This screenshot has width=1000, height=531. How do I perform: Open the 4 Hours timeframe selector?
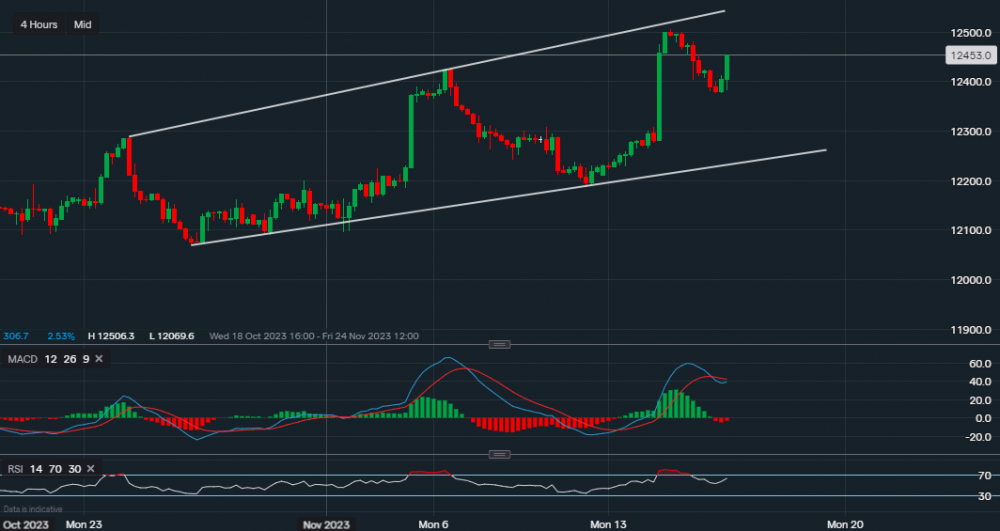(x=39, y=24)
